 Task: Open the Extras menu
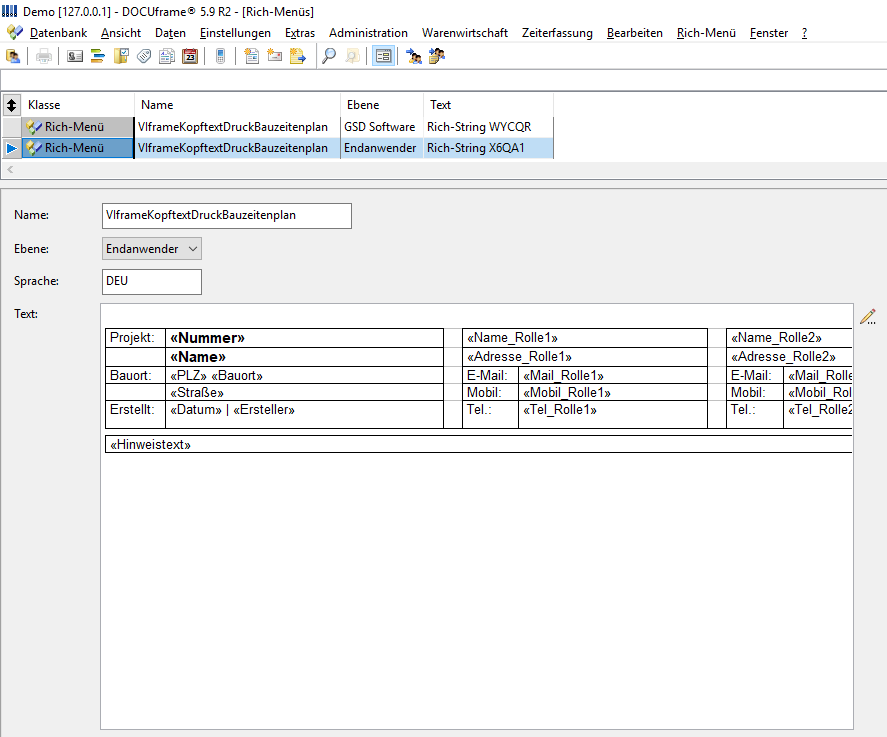click(x=300, y=33)
